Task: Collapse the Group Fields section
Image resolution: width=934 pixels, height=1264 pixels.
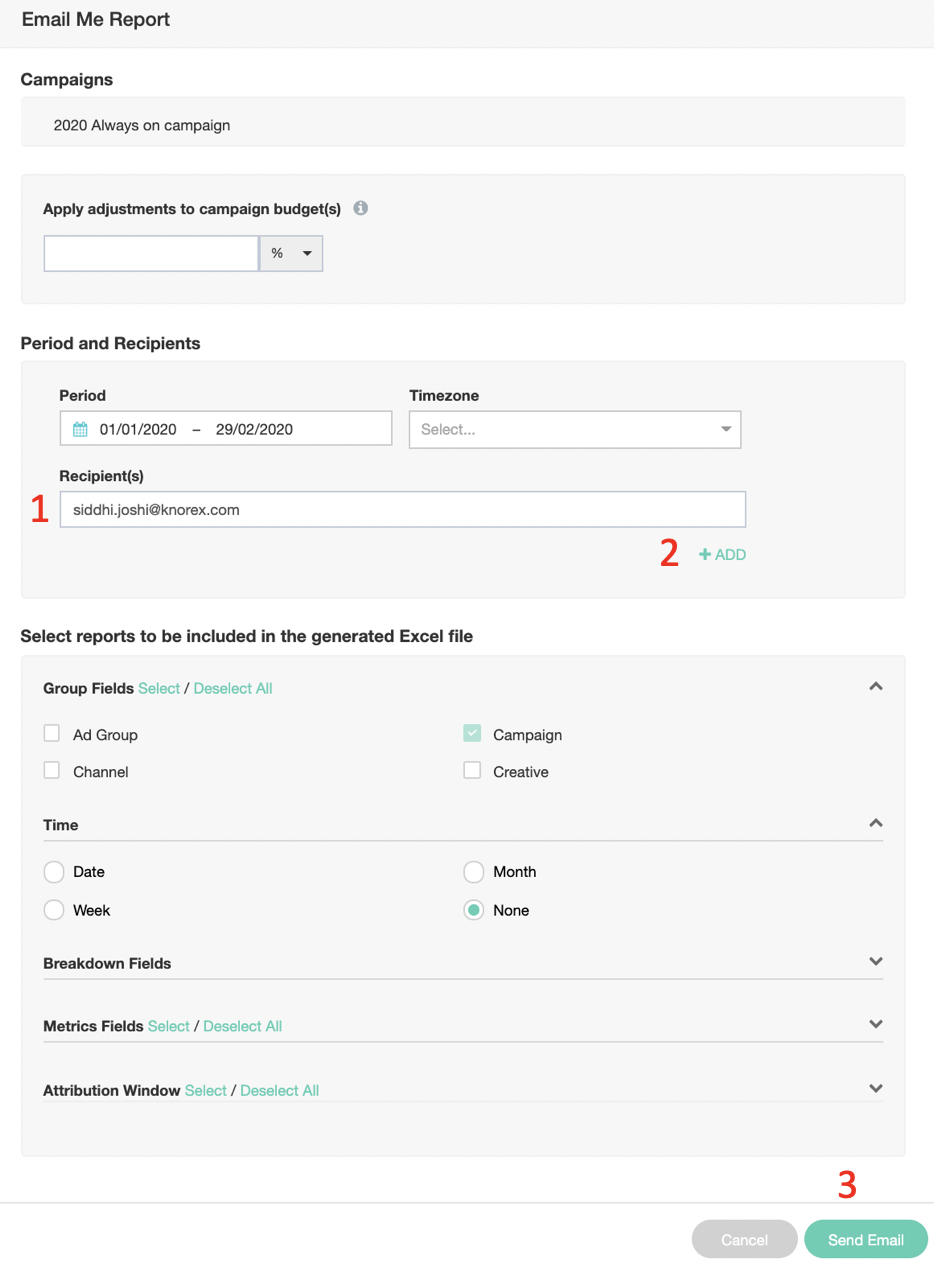Action: tap(876, 687)
